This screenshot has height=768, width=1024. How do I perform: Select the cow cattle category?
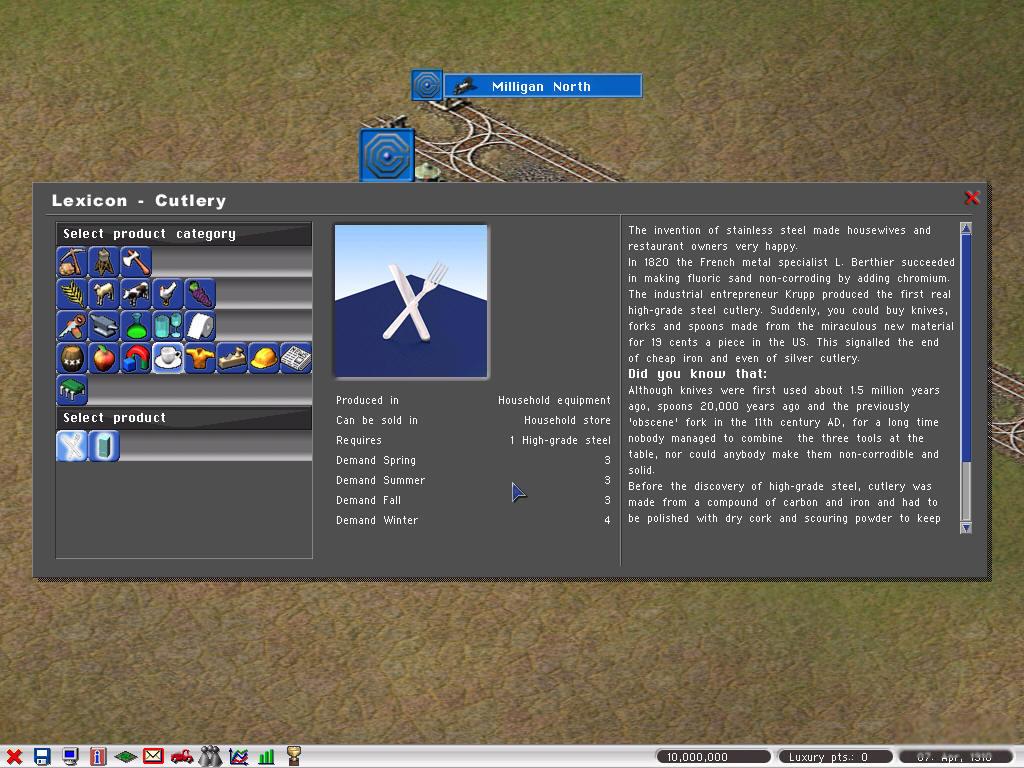tap(136, 294)
